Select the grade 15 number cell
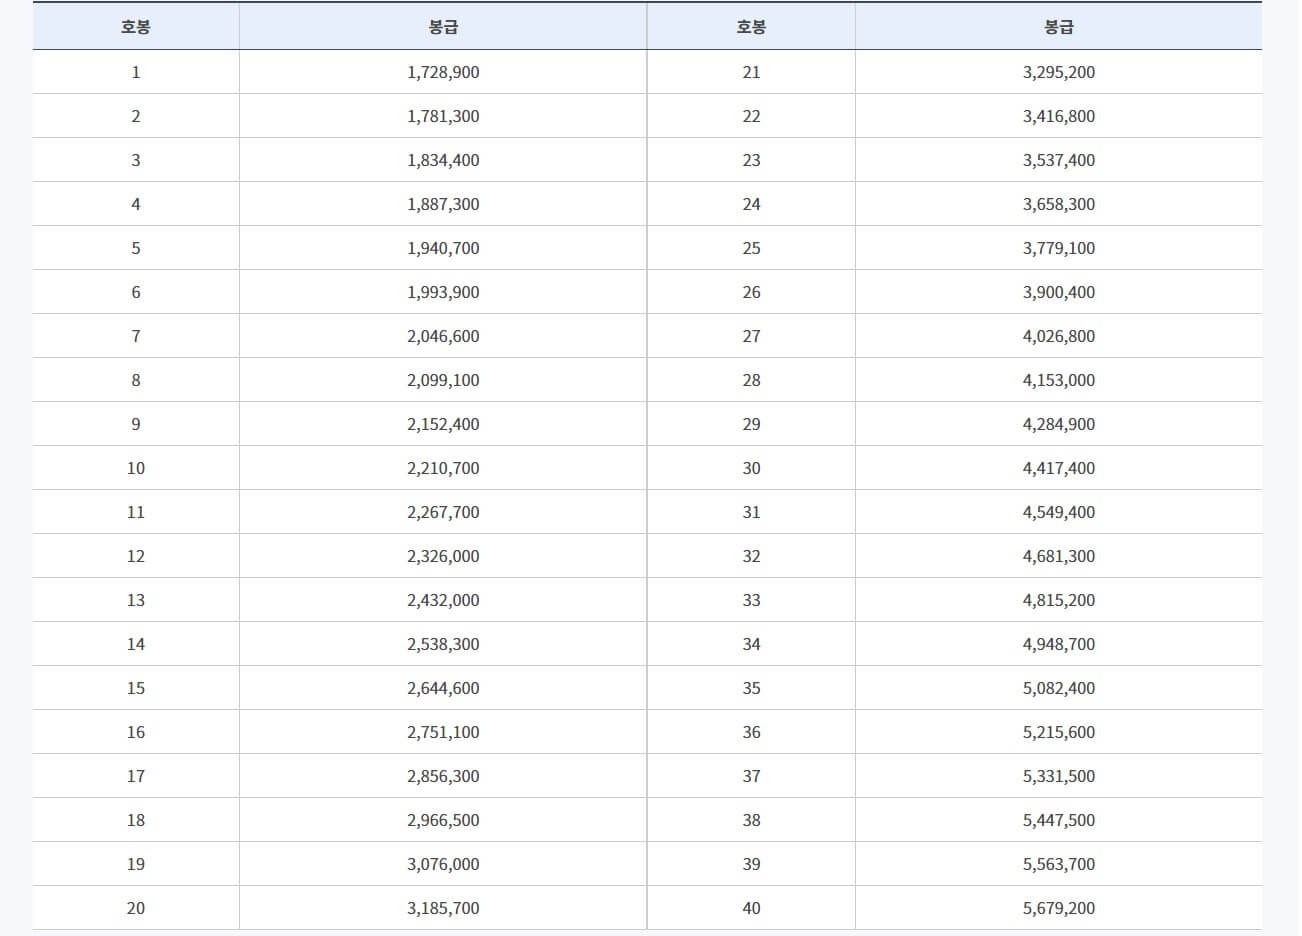This screenshot has height=936, width=1302. (135, 688)
